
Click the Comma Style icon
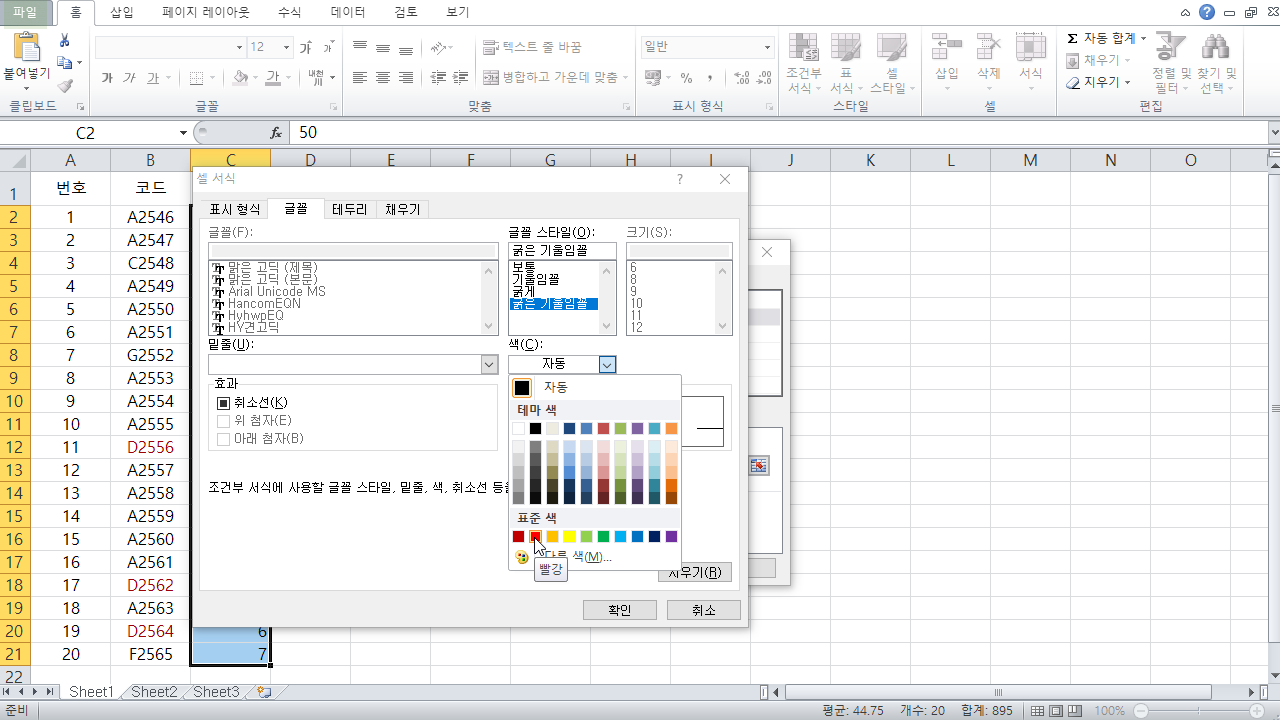pos(709,78)
